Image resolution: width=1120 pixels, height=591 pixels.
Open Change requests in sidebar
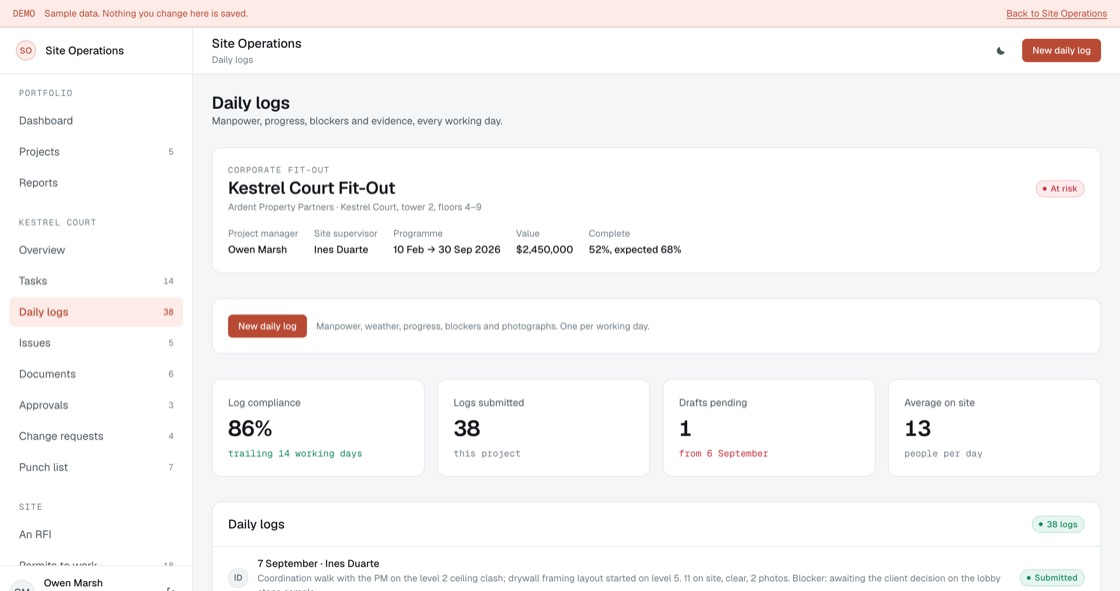pos(96,436)
